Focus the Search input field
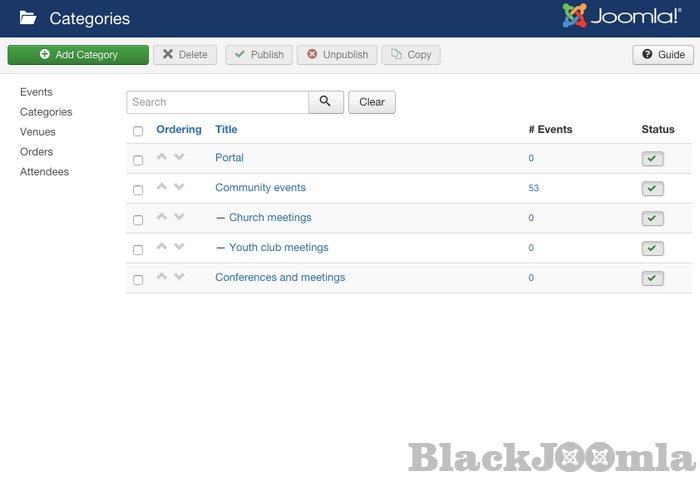 pos(217,102)
